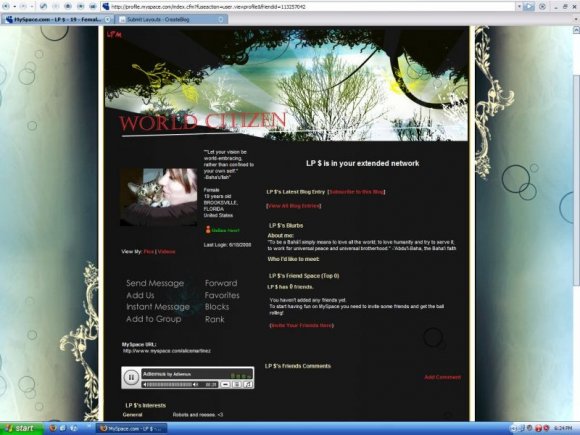Click Rank option

click(x=215, y=319)
